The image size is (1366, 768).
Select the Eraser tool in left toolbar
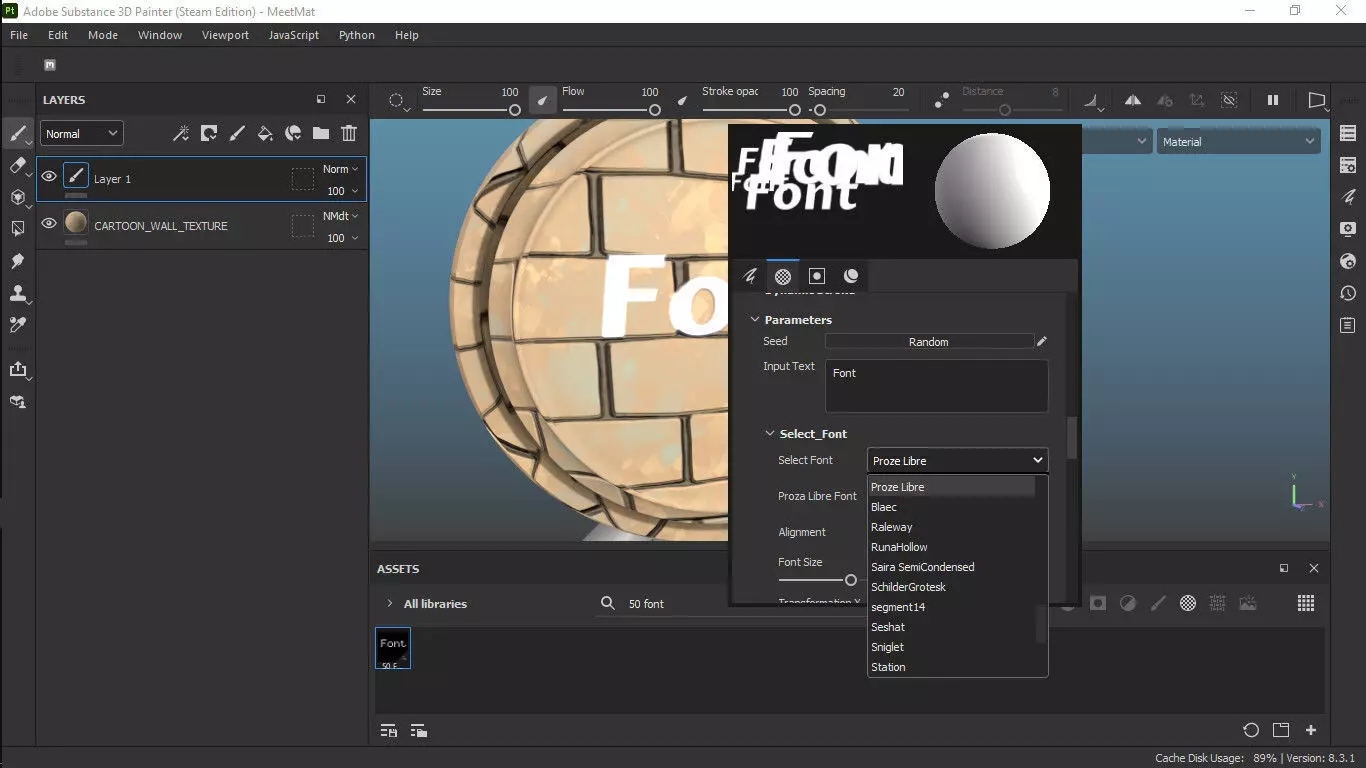point(17,165)
